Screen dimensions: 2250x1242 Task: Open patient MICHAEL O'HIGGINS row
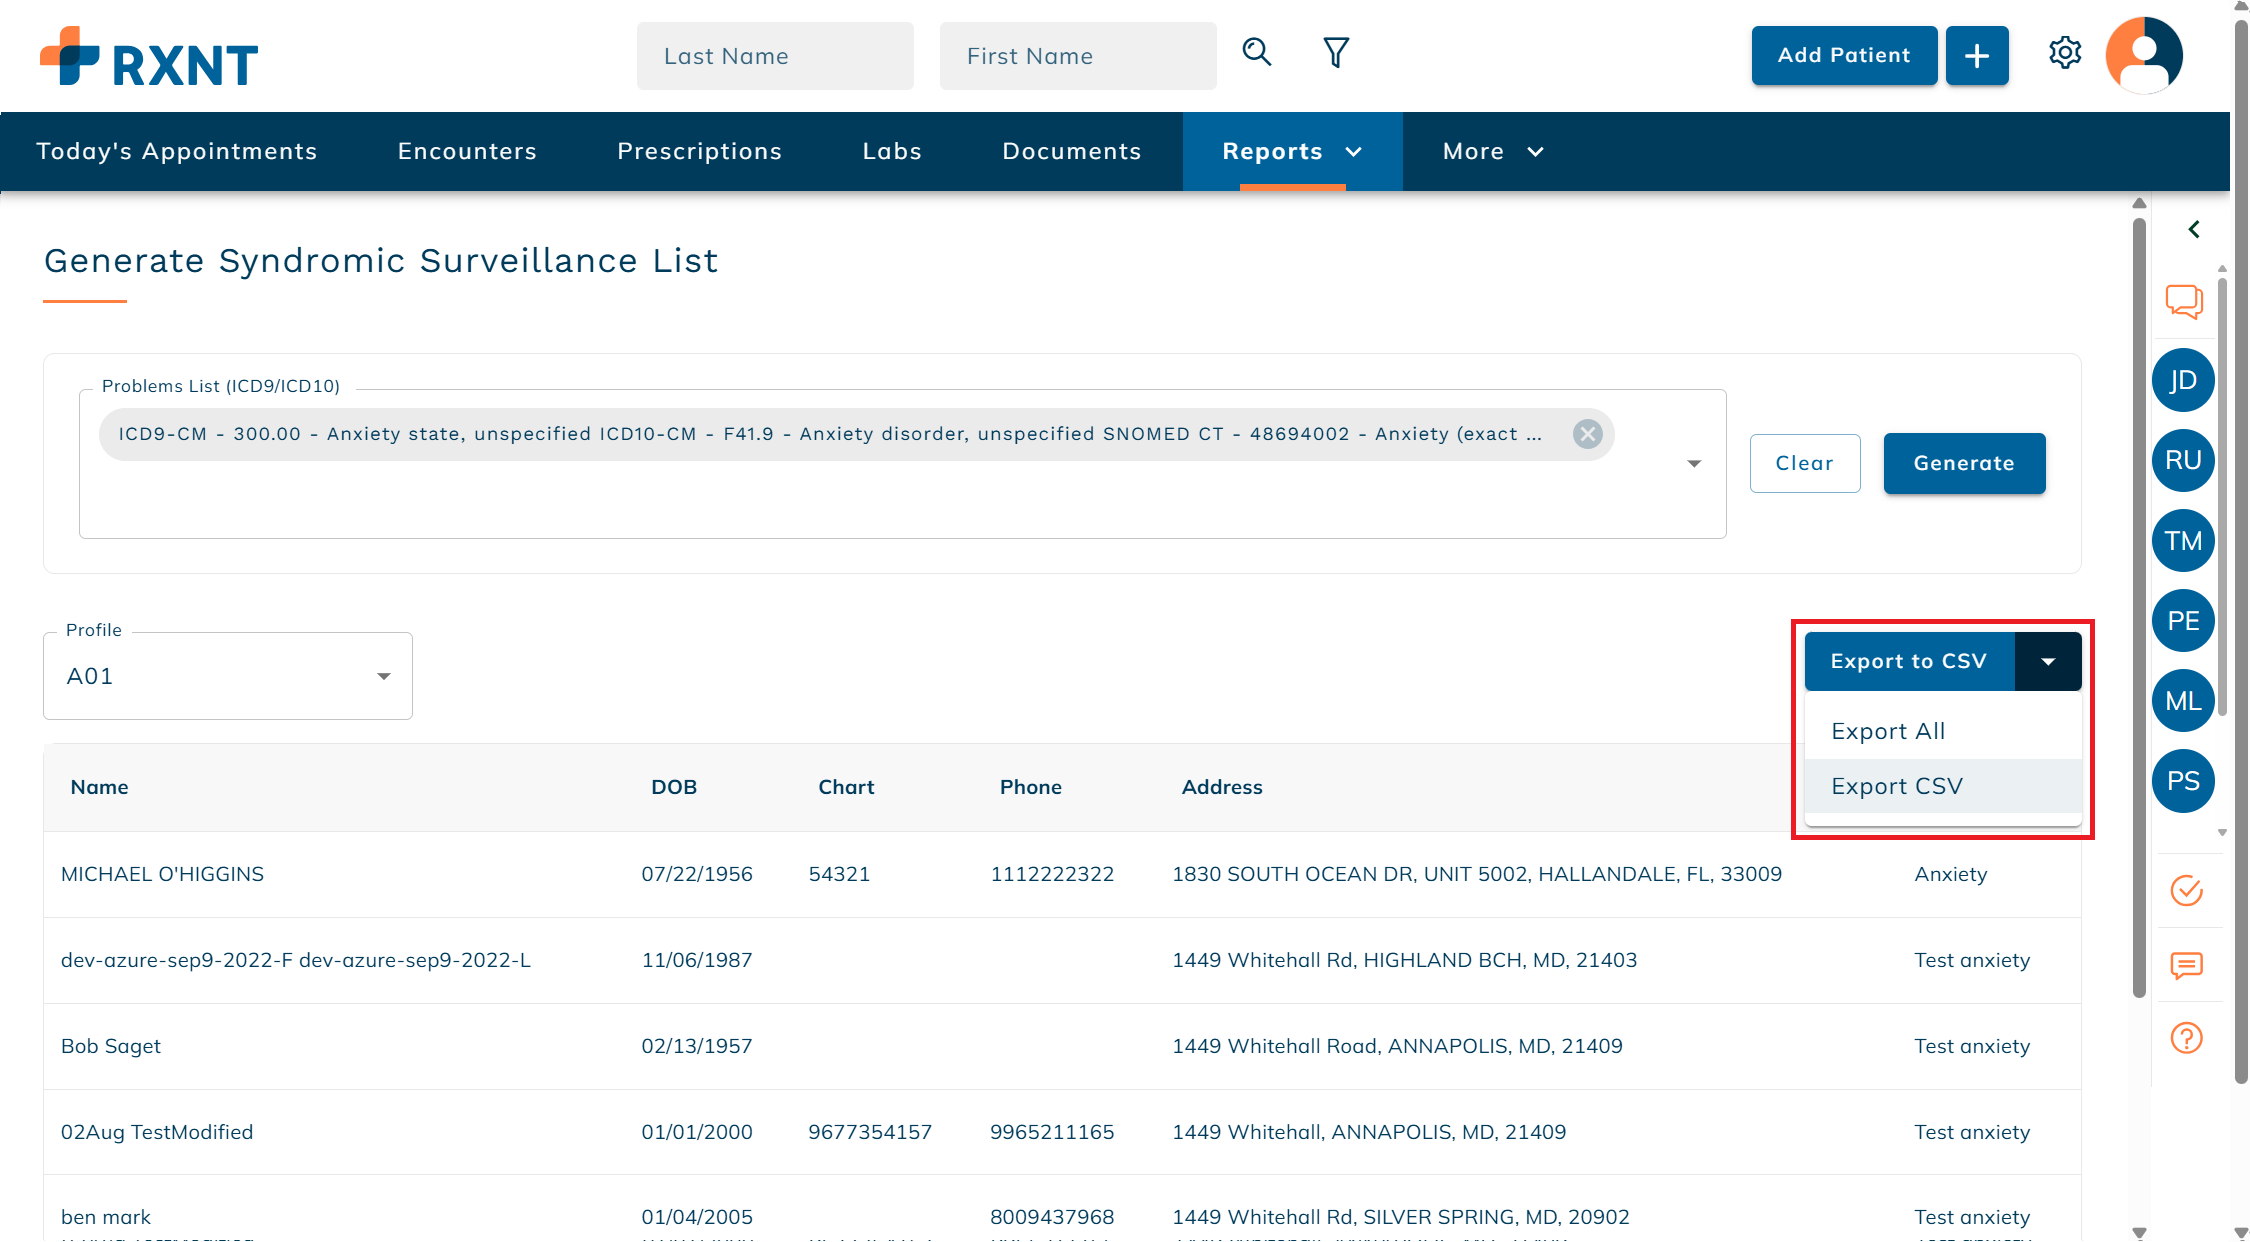tap(1062, 874)
